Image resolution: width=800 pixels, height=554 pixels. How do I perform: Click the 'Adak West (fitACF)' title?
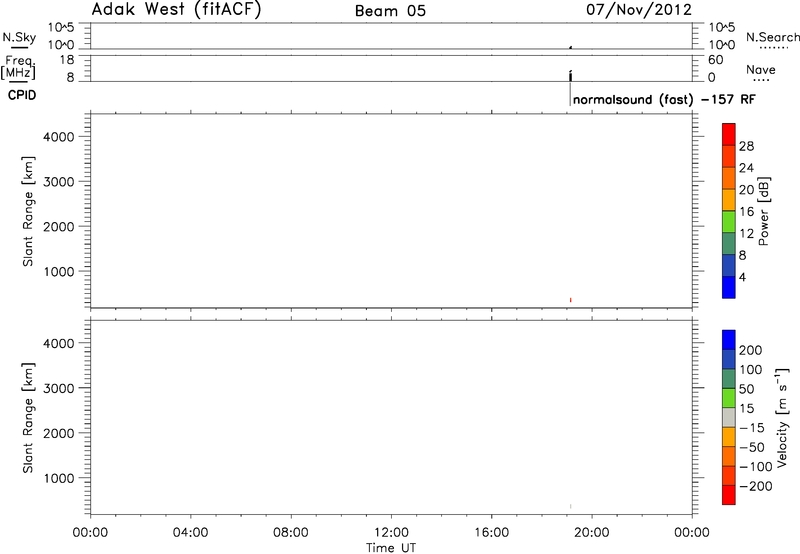point(177,9)
